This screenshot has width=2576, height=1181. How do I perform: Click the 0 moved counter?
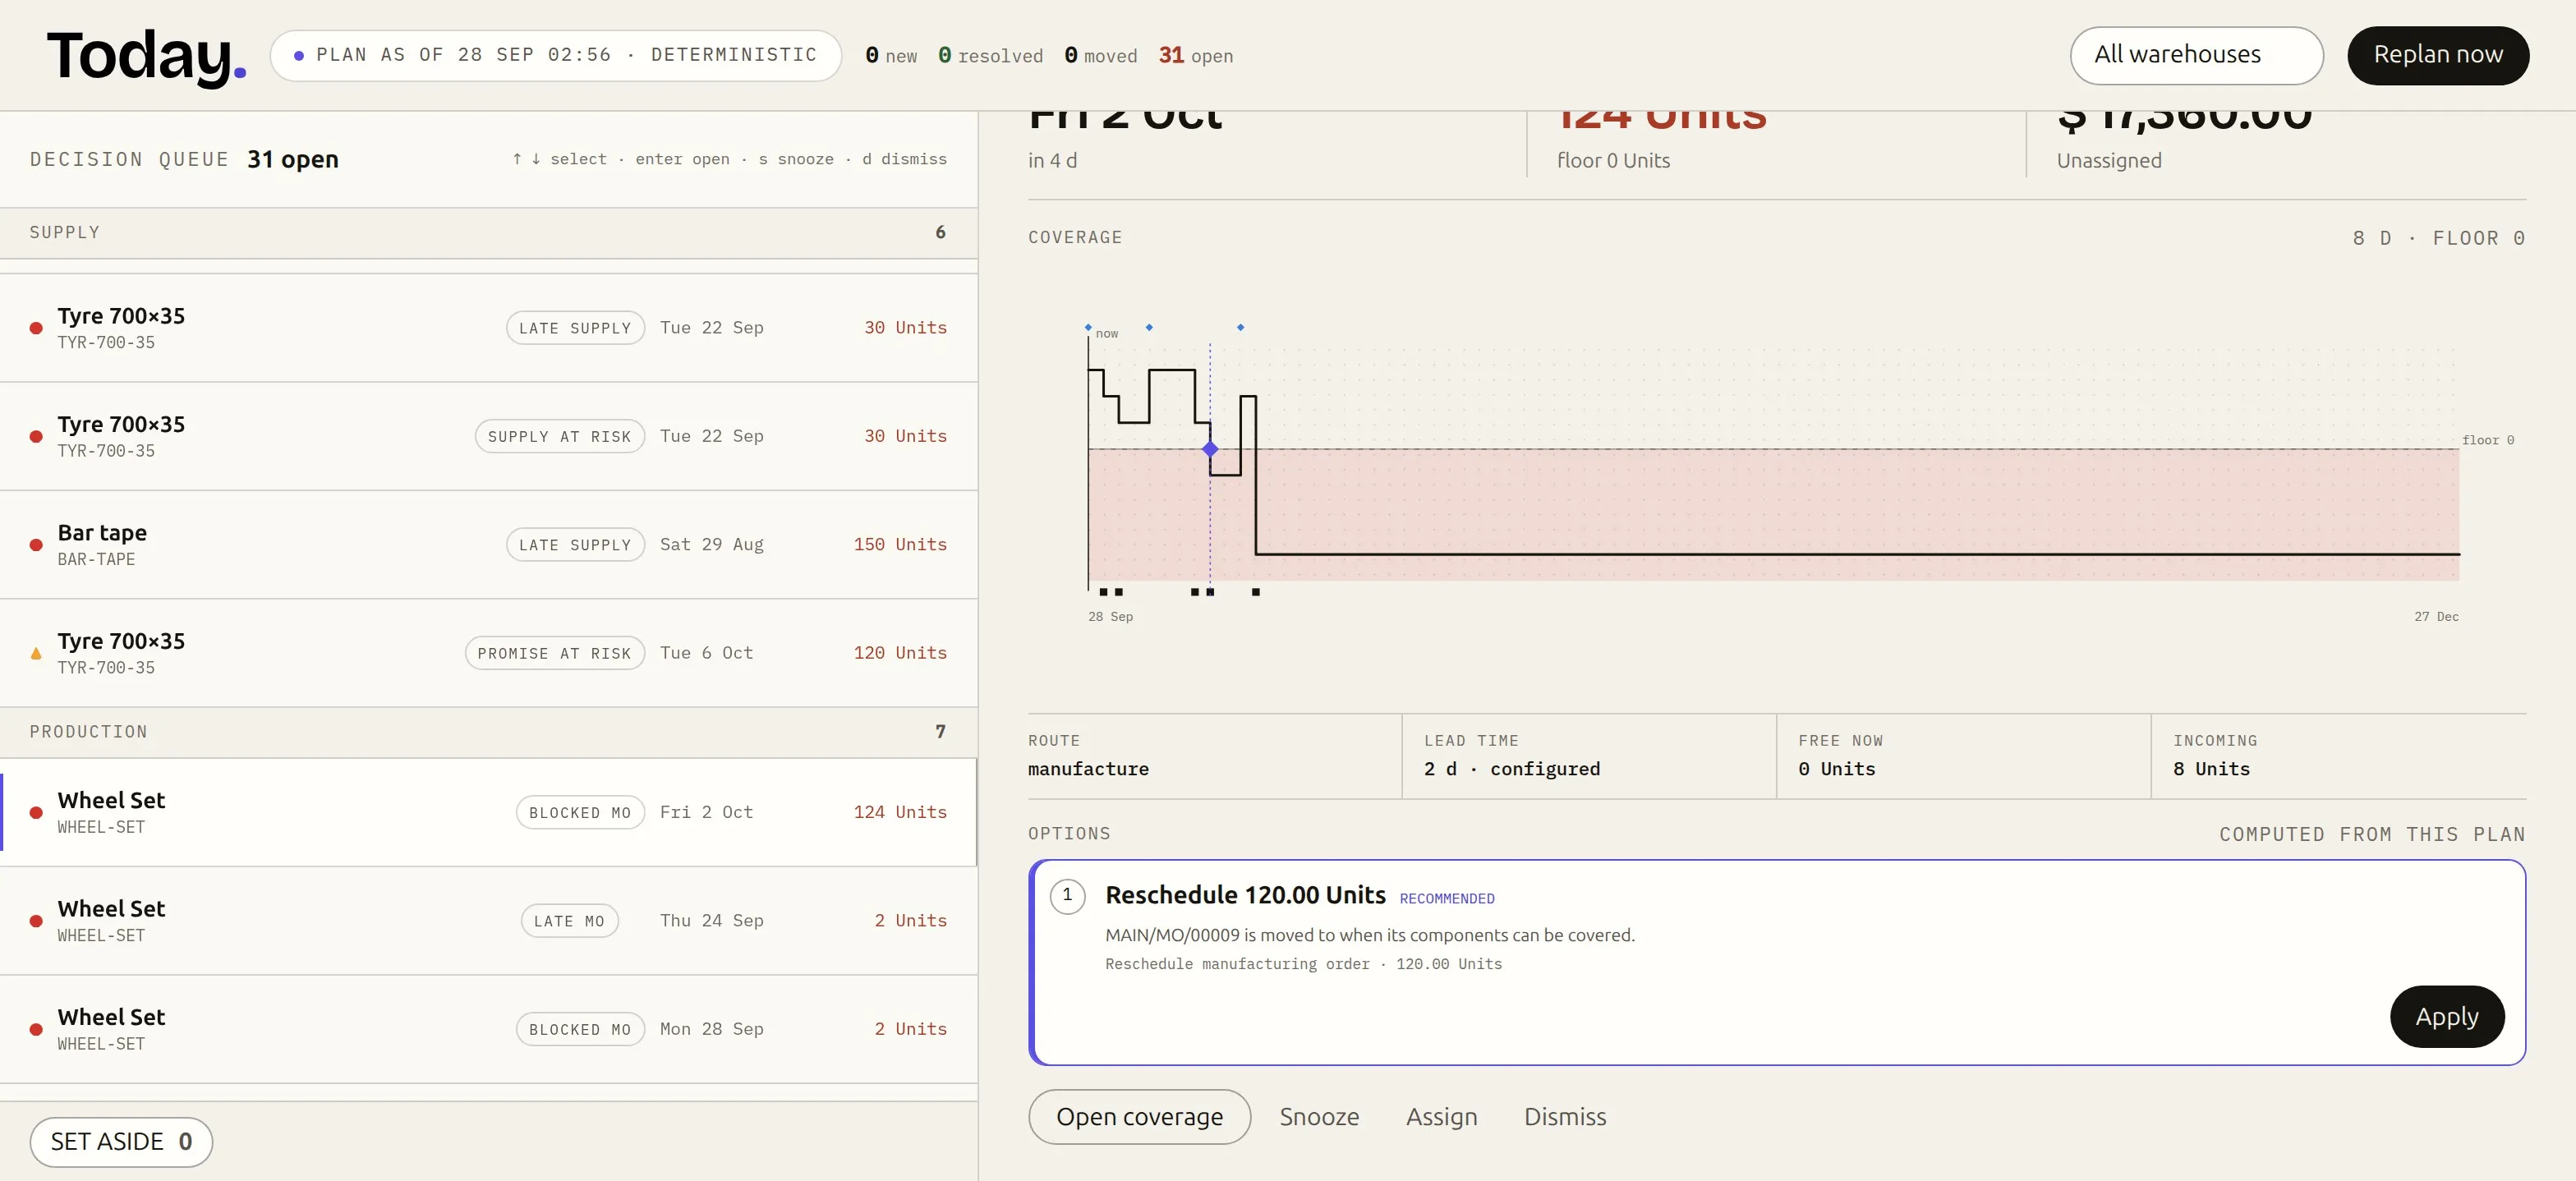pos(1100,56)
